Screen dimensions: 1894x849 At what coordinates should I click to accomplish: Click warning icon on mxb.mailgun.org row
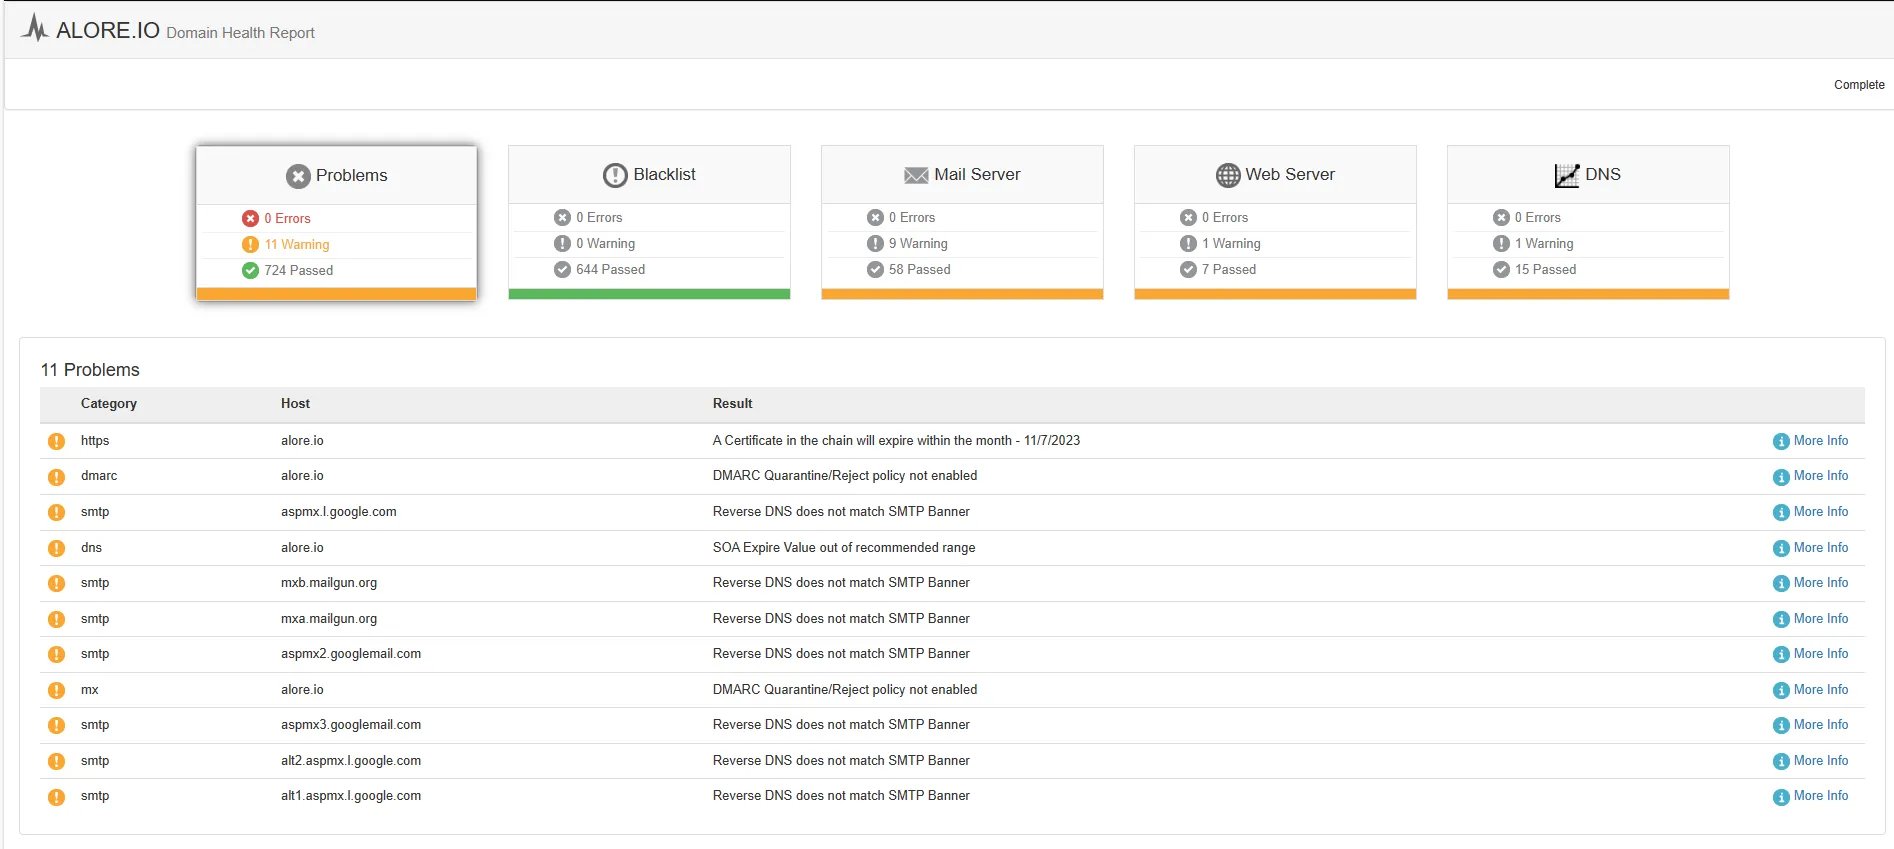click(57, 583)
